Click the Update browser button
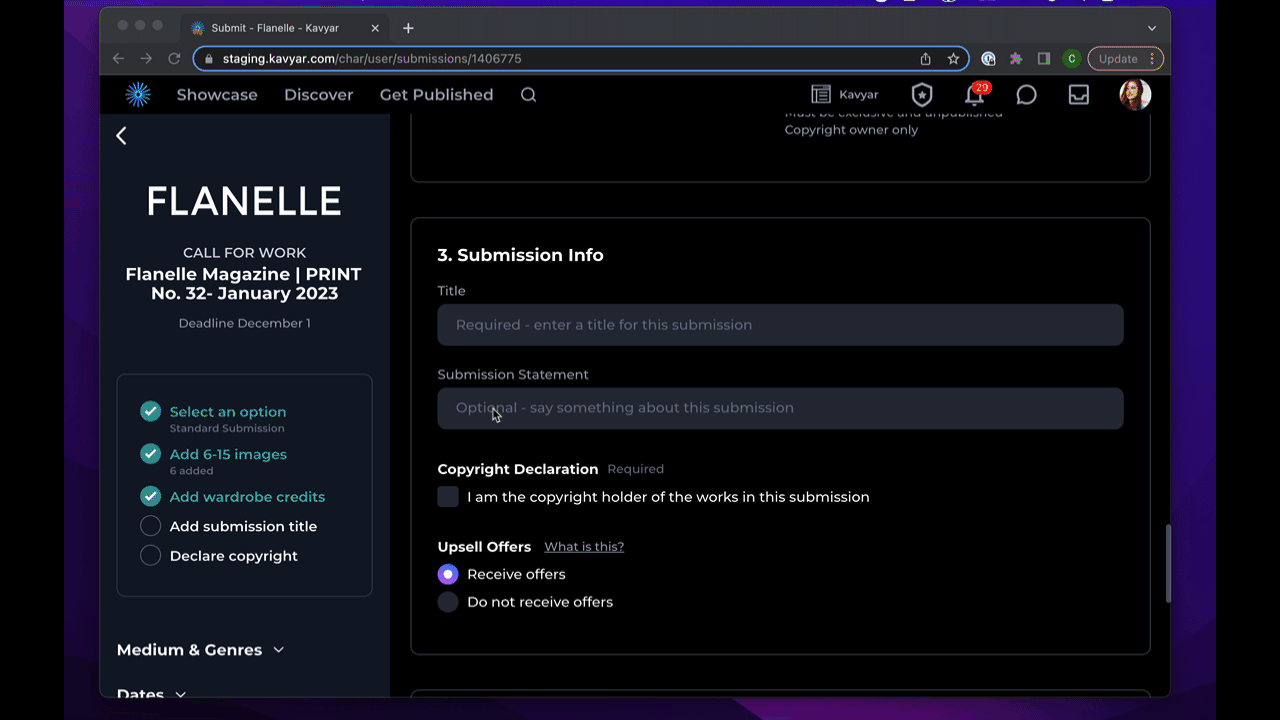The image size is (1280, 720). coord(1126,59)
